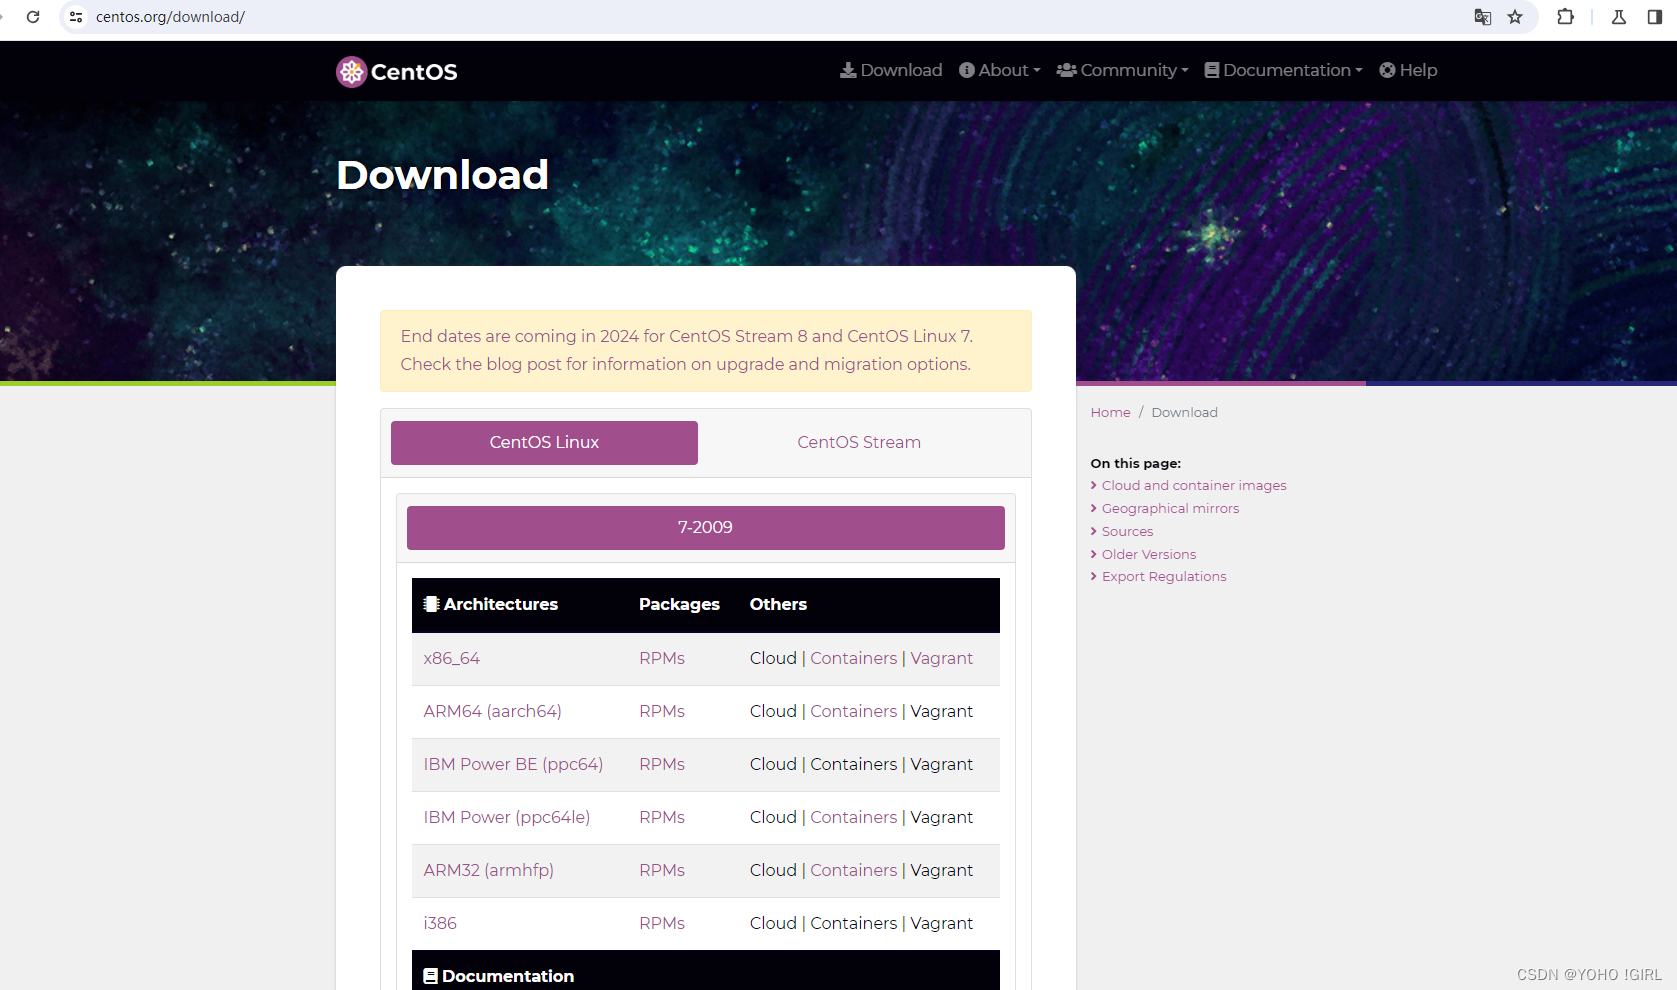Open Help in the top navigation
Image resolution: width=1677 pixels, height=990 pixels.
pyautogui.click(x=1408, y=70)
